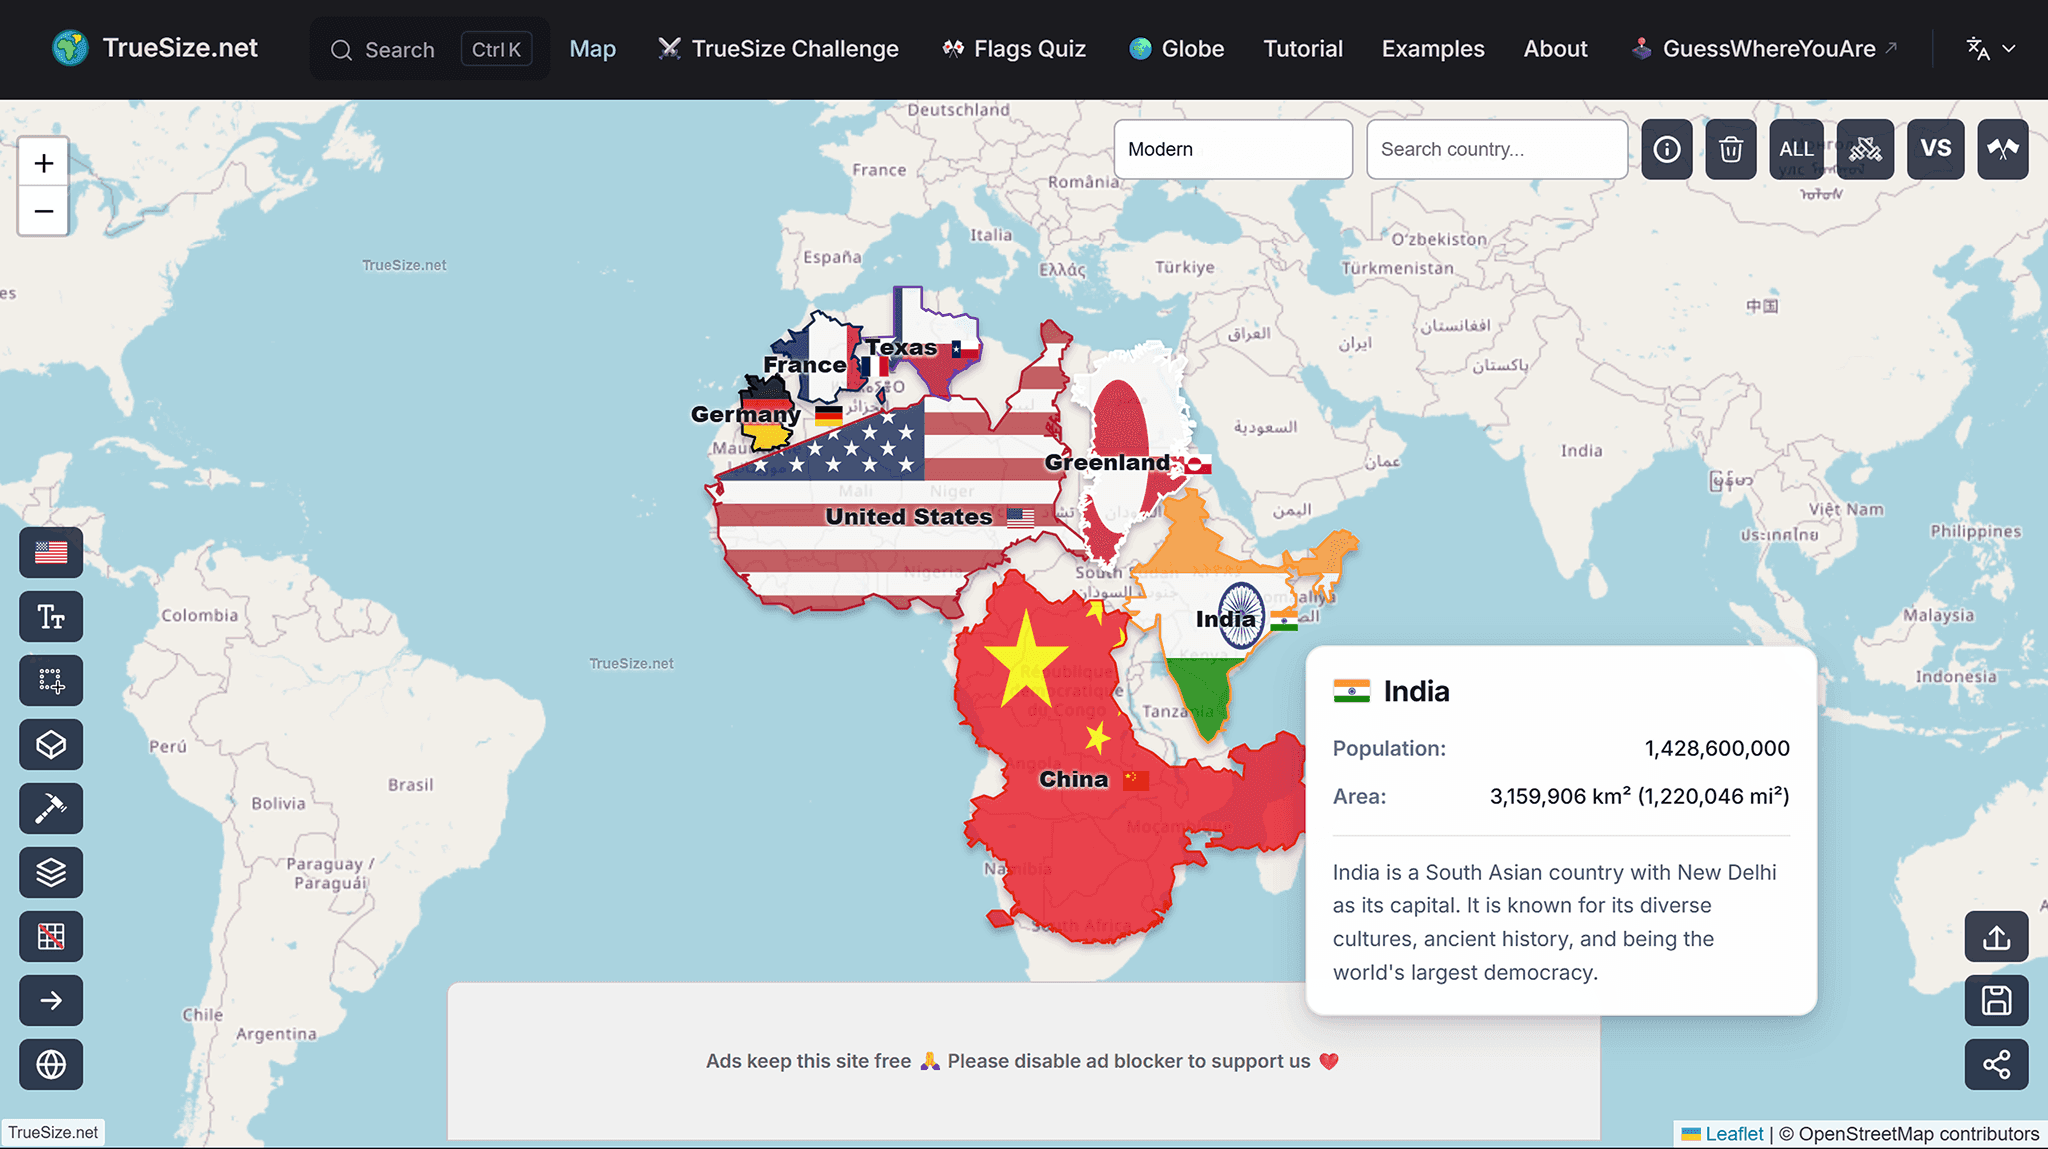The width and height of the screenshot is (2048, 1149).
Task: Open the info circle icon button
Action: point(1667,149)
